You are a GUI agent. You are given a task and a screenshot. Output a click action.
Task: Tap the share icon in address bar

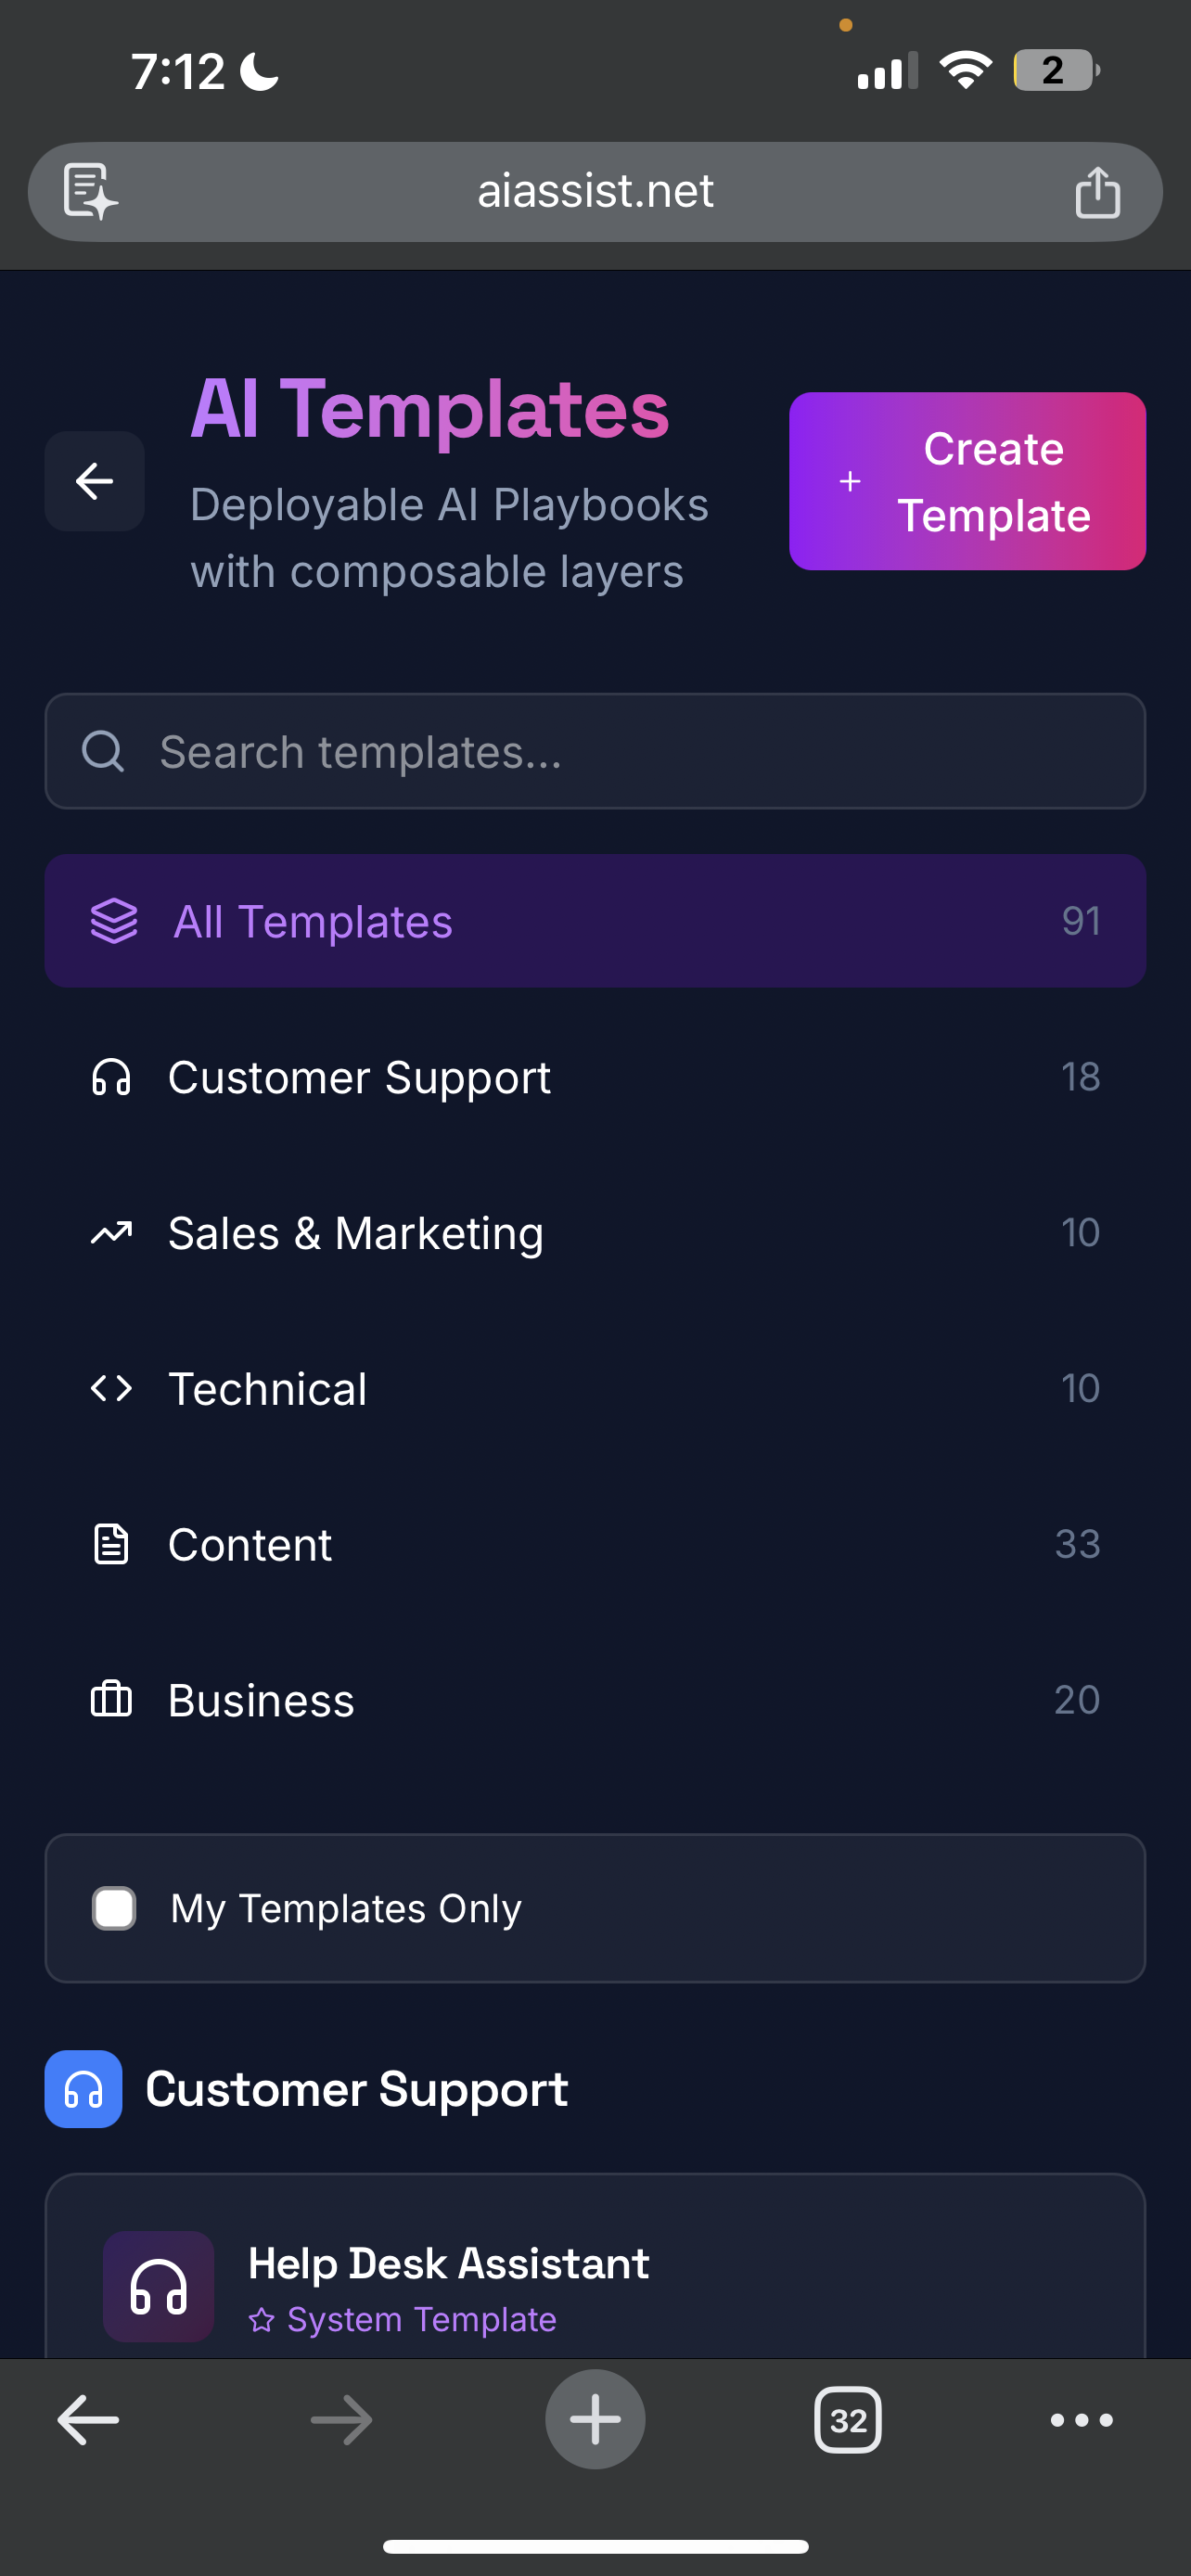tap(1097, 191)
